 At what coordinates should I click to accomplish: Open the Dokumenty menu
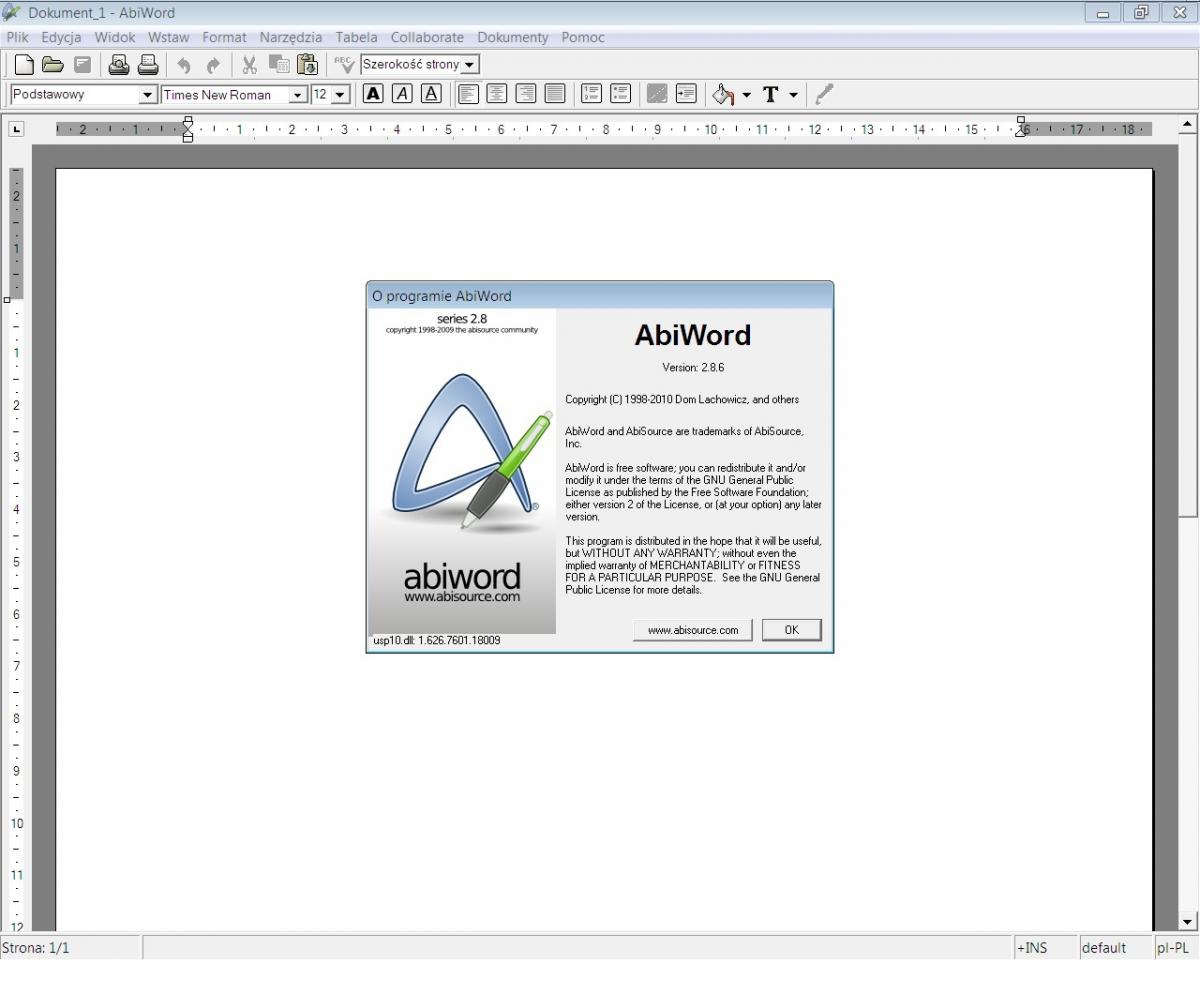pyautogui.click(x=513, y=37)
